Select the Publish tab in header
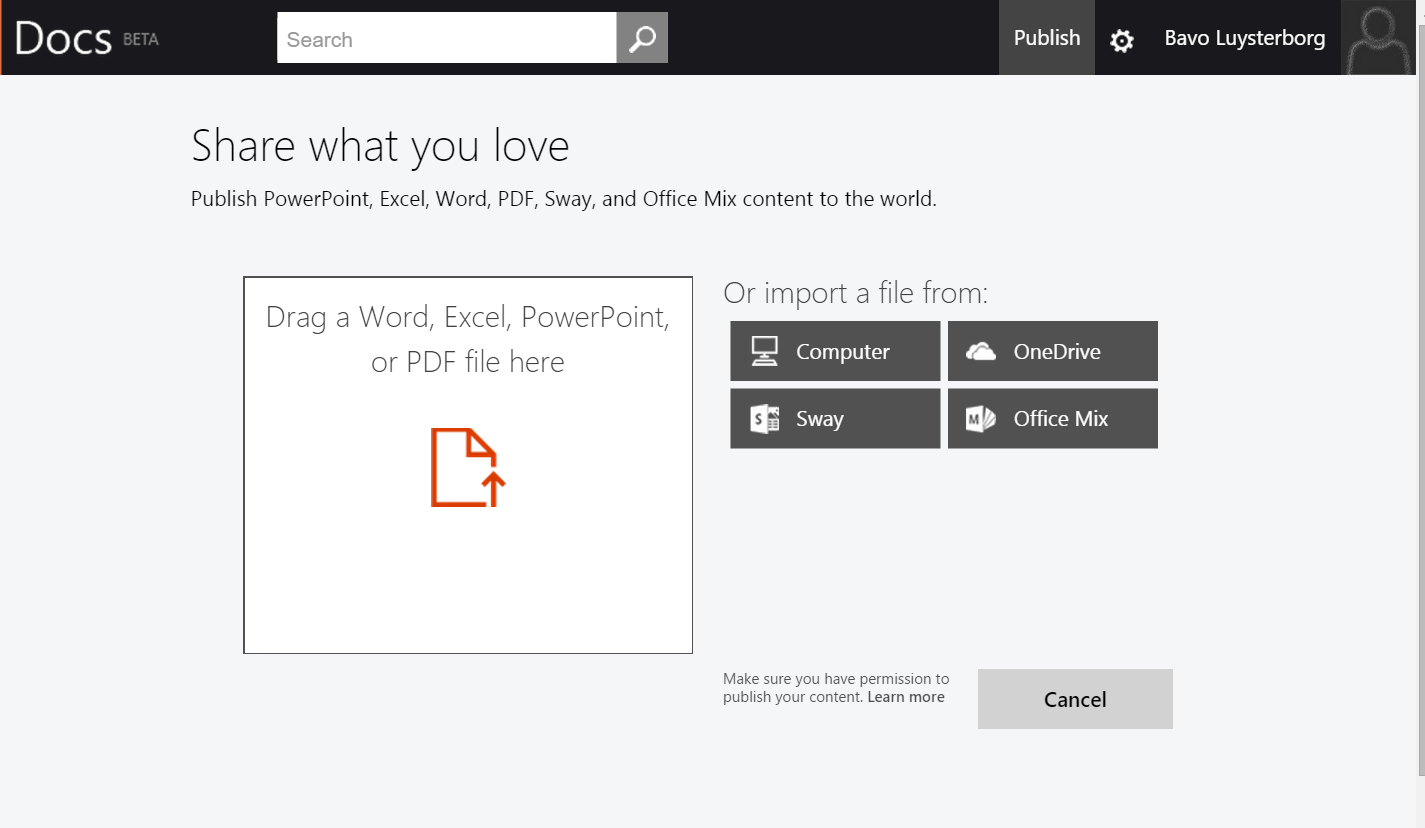1425x828 pixels. [1047, 38]
